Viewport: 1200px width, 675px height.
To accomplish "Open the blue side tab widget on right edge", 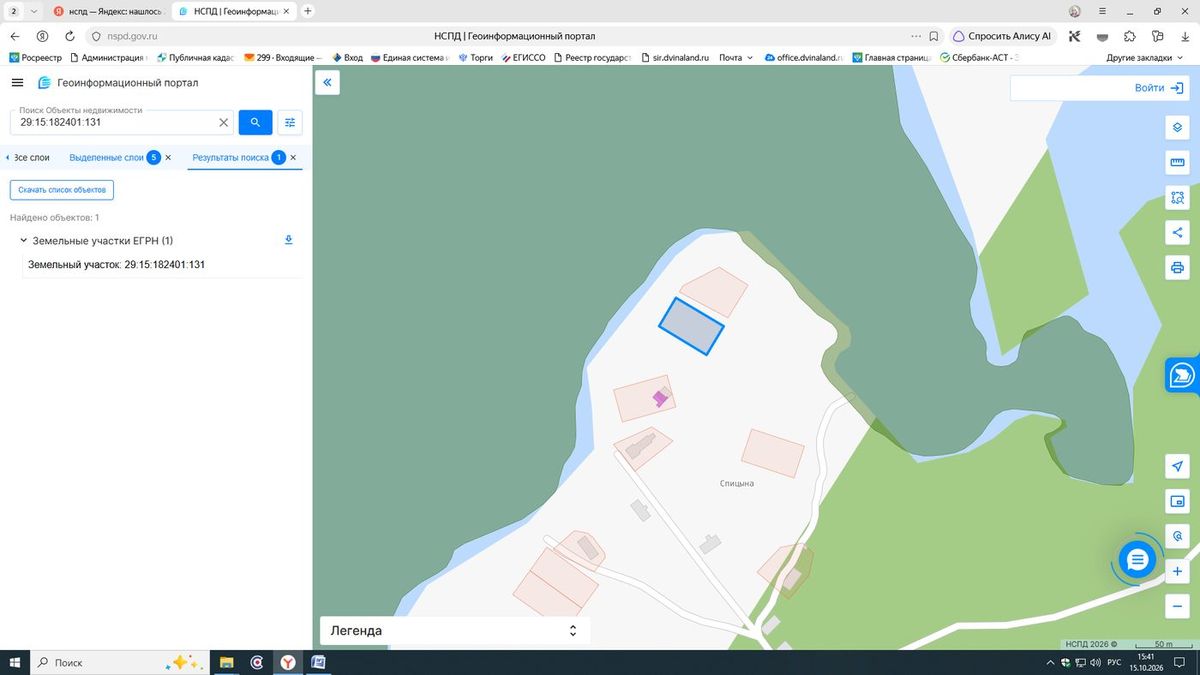I will coord(1183,375).
